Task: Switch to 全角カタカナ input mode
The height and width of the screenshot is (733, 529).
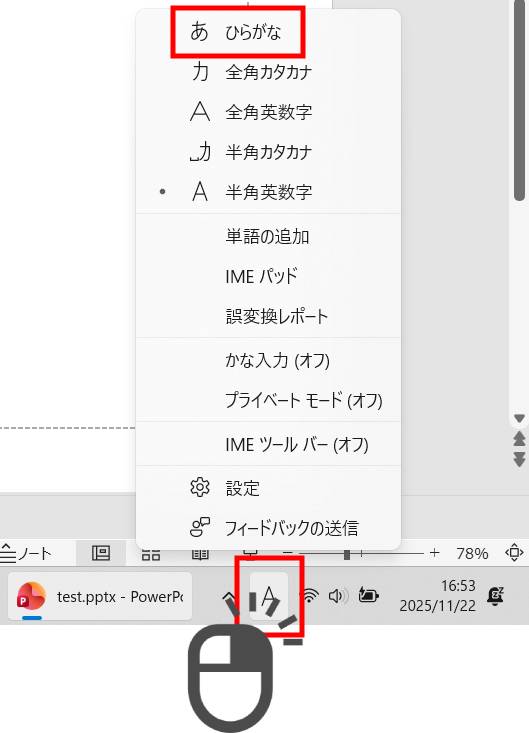Action: click(x=268, y=72)
